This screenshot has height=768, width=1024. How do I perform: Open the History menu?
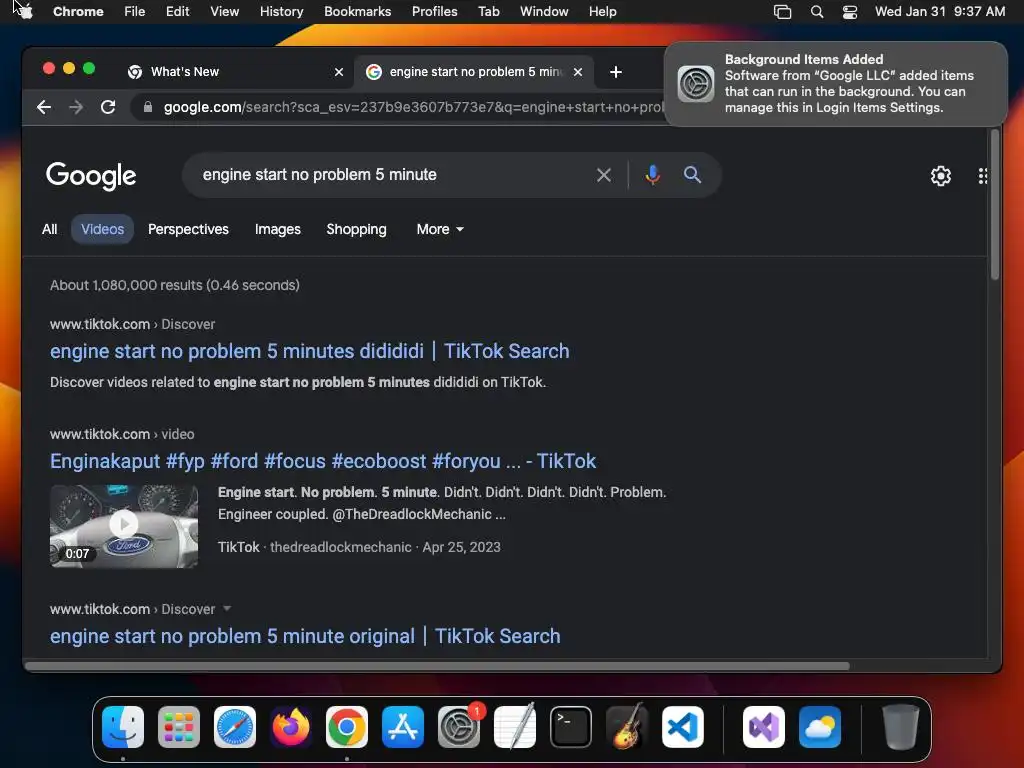(281, 12)
